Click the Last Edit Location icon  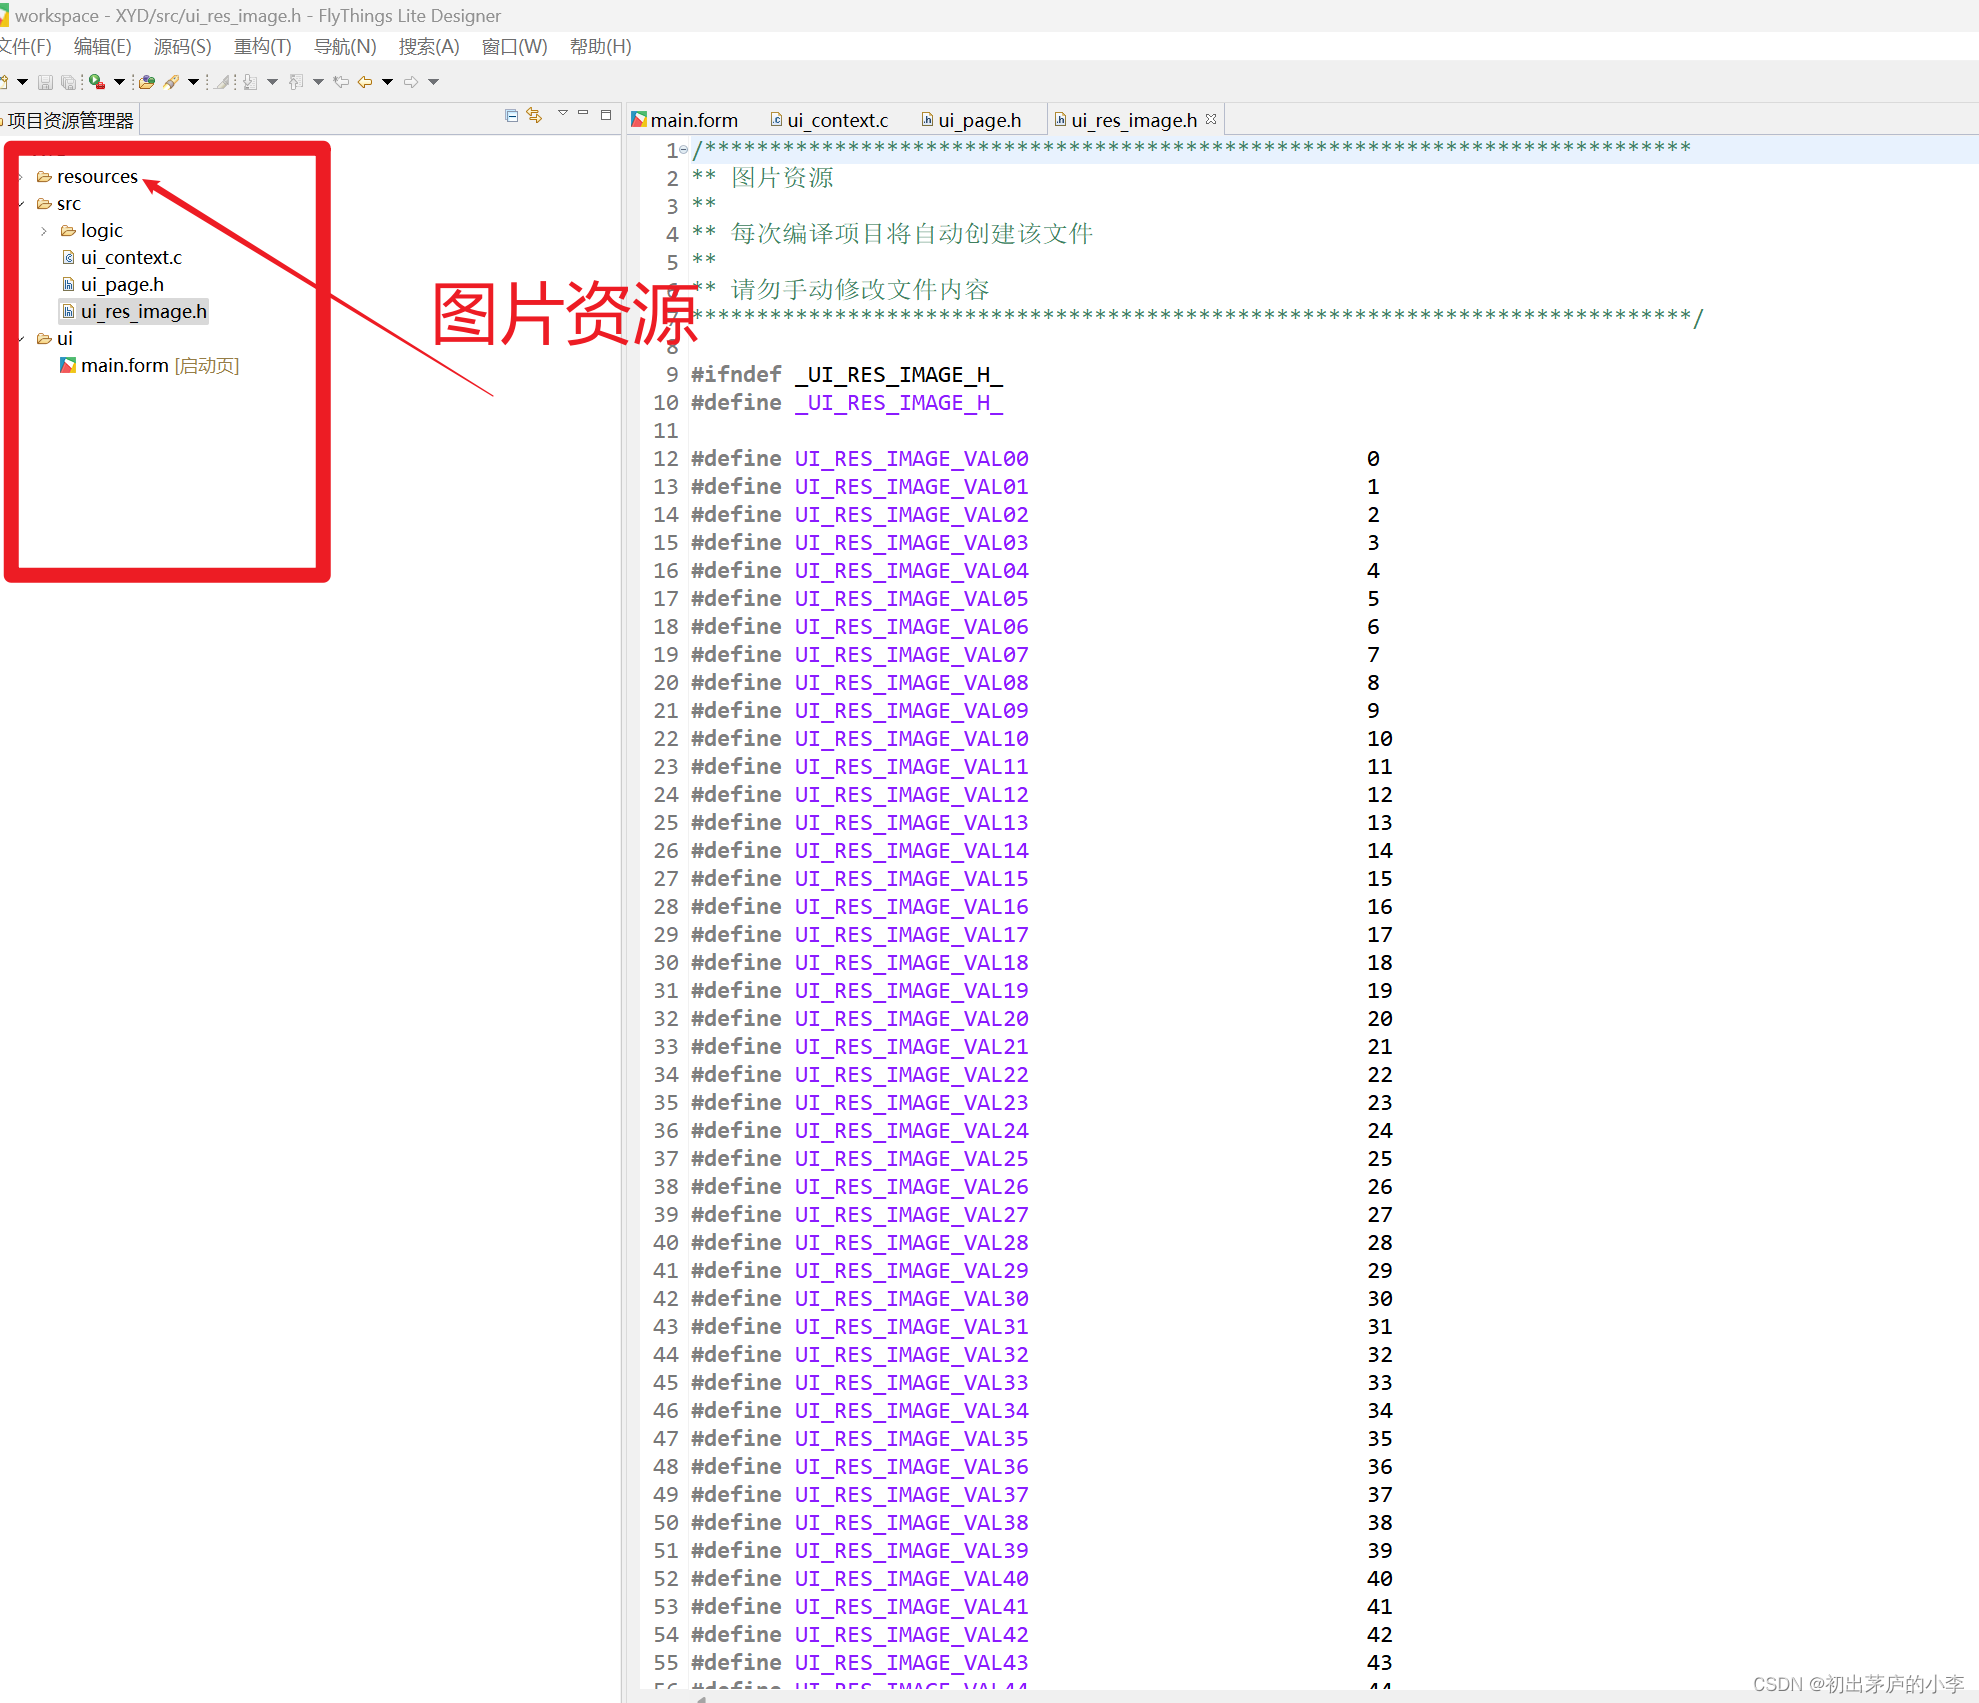tap(341, 82)
